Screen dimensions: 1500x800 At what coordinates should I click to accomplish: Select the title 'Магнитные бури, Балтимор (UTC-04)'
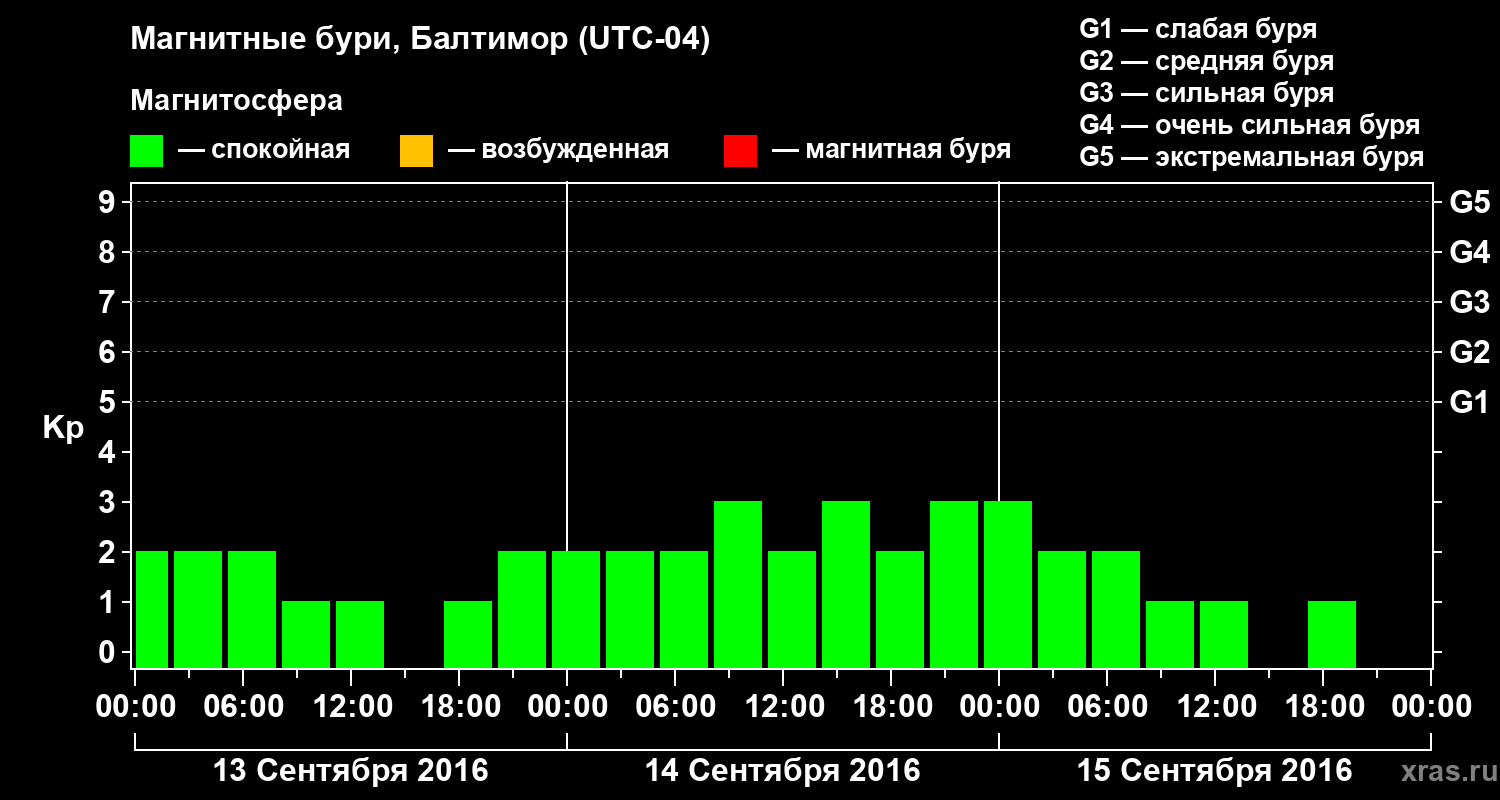[420, 41]
